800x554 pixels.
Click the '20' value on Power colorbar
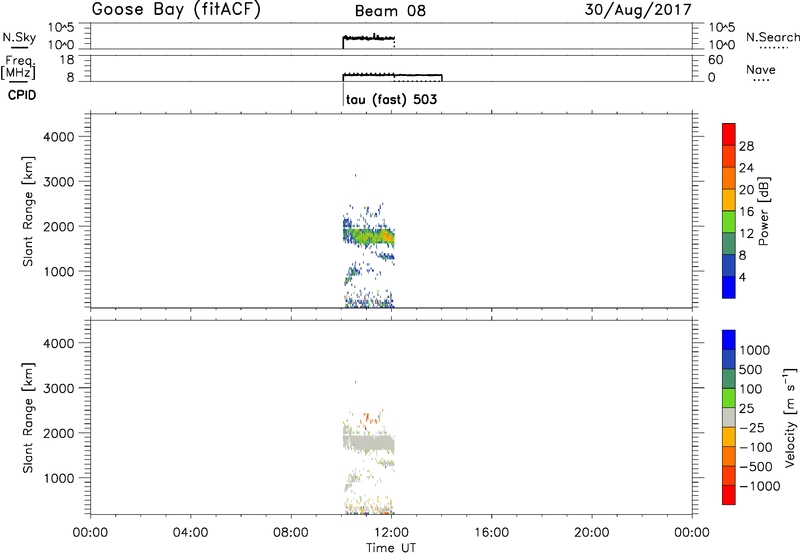(746, 190)
